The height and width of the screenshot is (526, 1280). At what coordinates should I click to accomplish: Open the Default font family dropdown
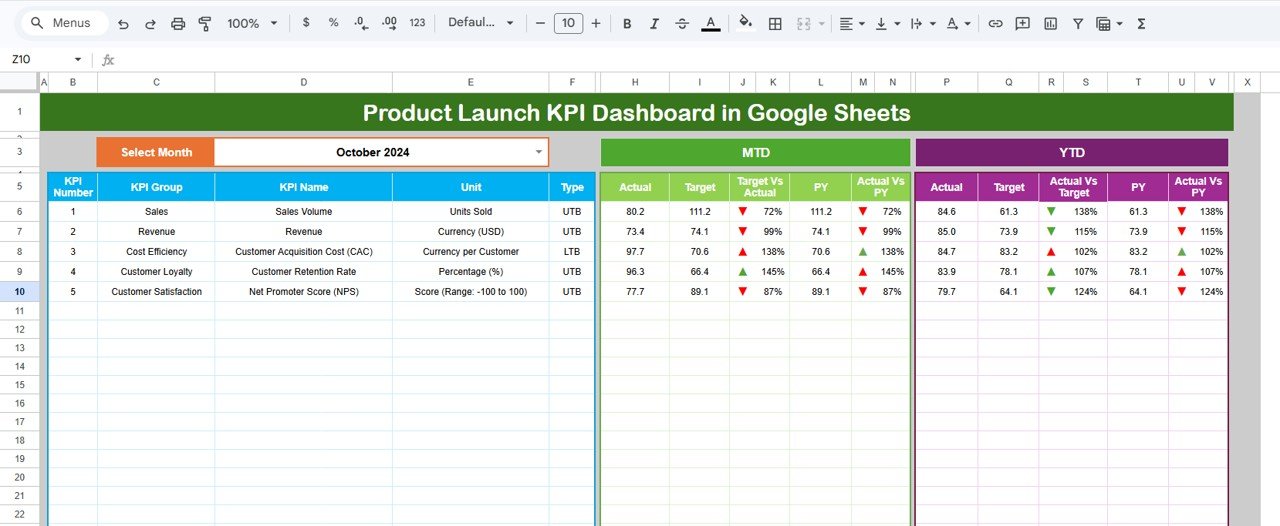coord(481,23)
